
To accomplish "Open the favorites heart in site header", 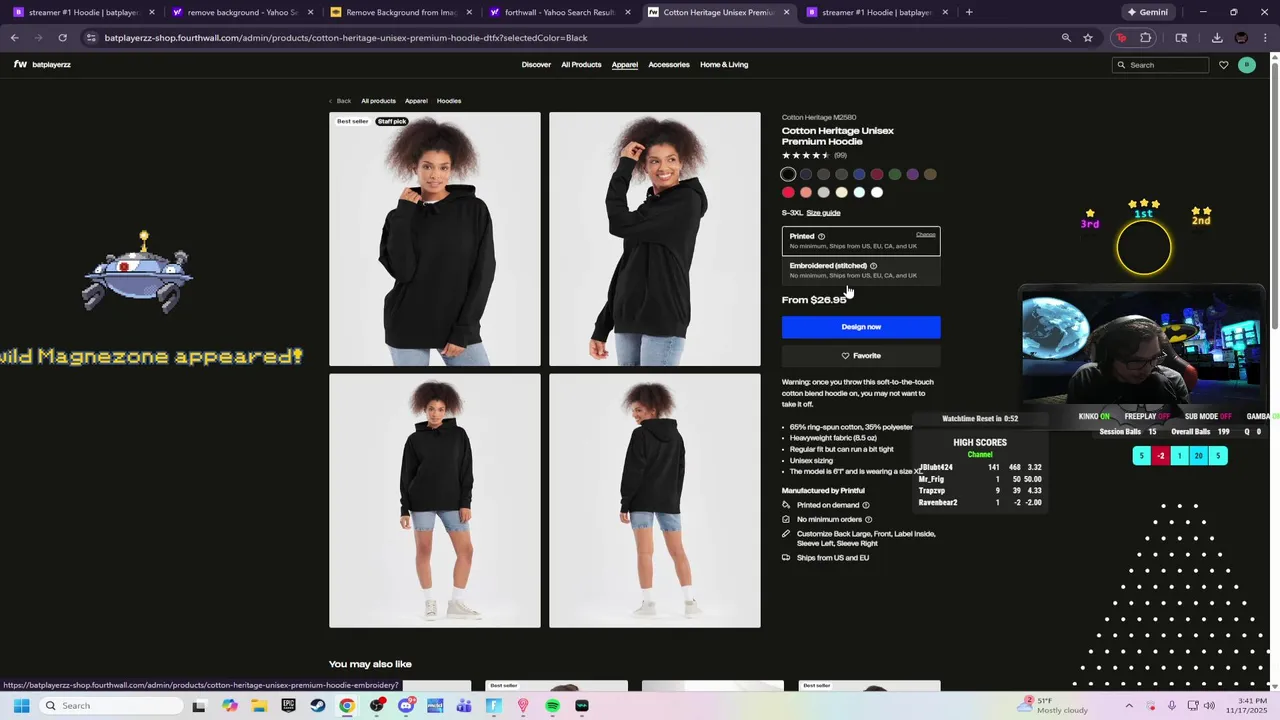I will point(1223,65).
